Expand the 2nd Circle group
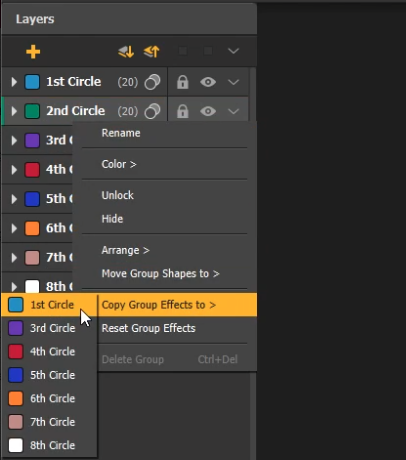Screen dimensions: 406x460 (x=14, y=111)
